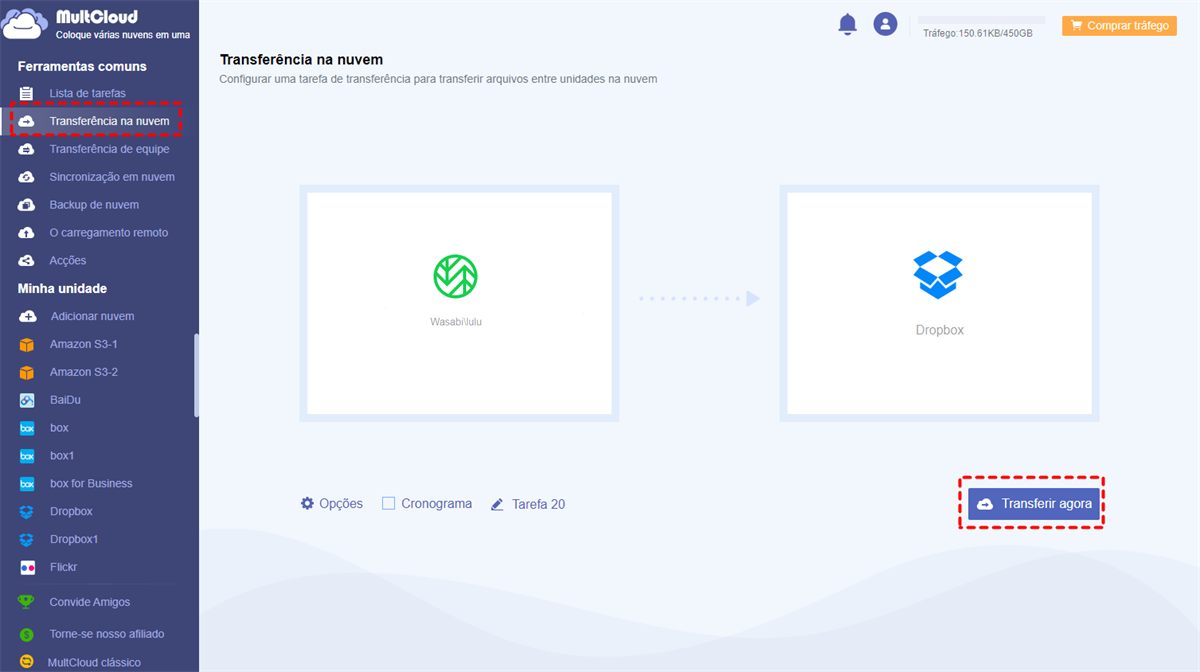Click the Wasabi/lulu label text
This screenshot has height=672, width=1200.
pyautogui.click(x=455, y=323)
